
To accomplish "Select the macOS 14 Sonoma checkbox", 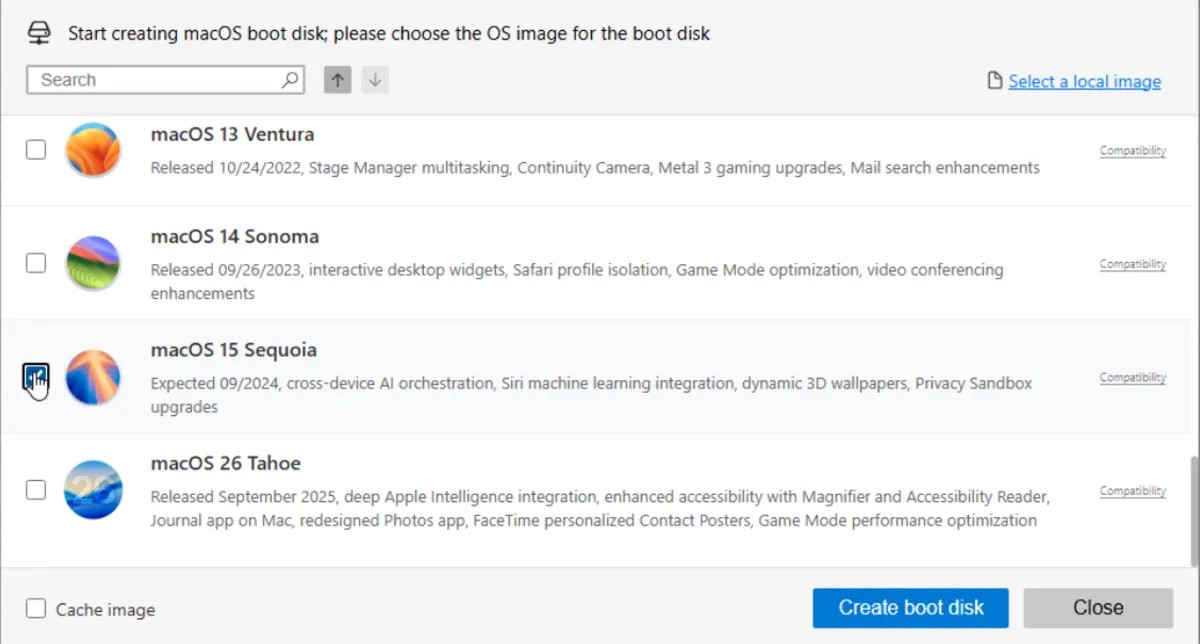I will coord(35,263).
